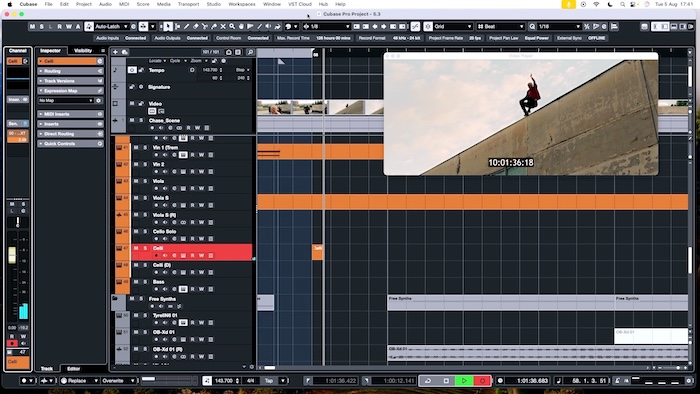
Task: Open the Replace record mode dropdown
Action: point(79,381)
